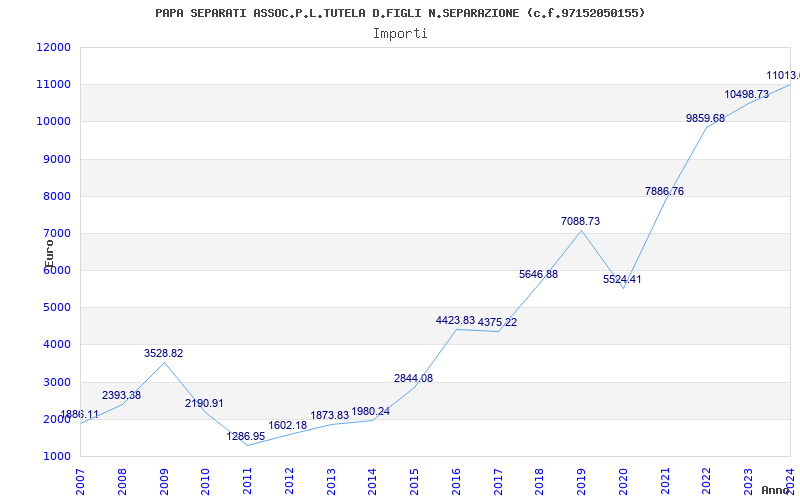Select data label 2190.91
This screenshot has height=500, width=800.
pyautogui.click(x=205, y=403)
